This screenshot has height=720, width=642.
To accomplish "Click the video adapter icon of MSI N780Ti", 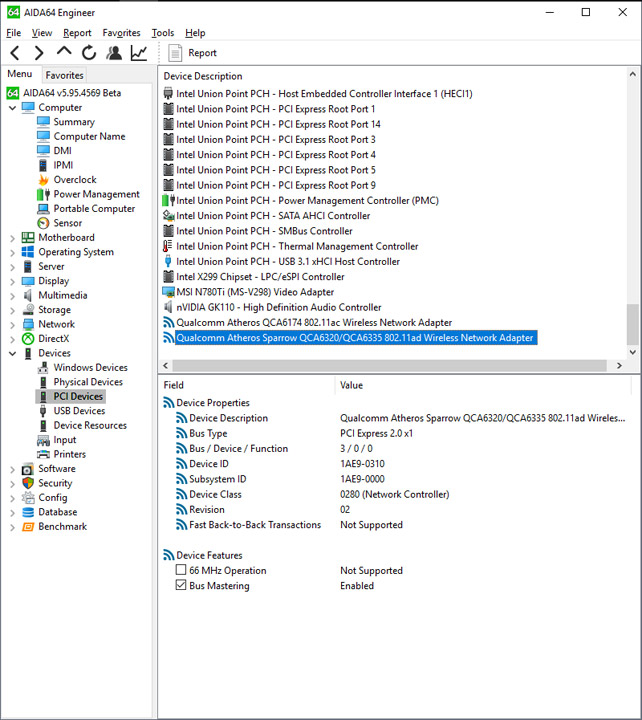I will (169, 292).
